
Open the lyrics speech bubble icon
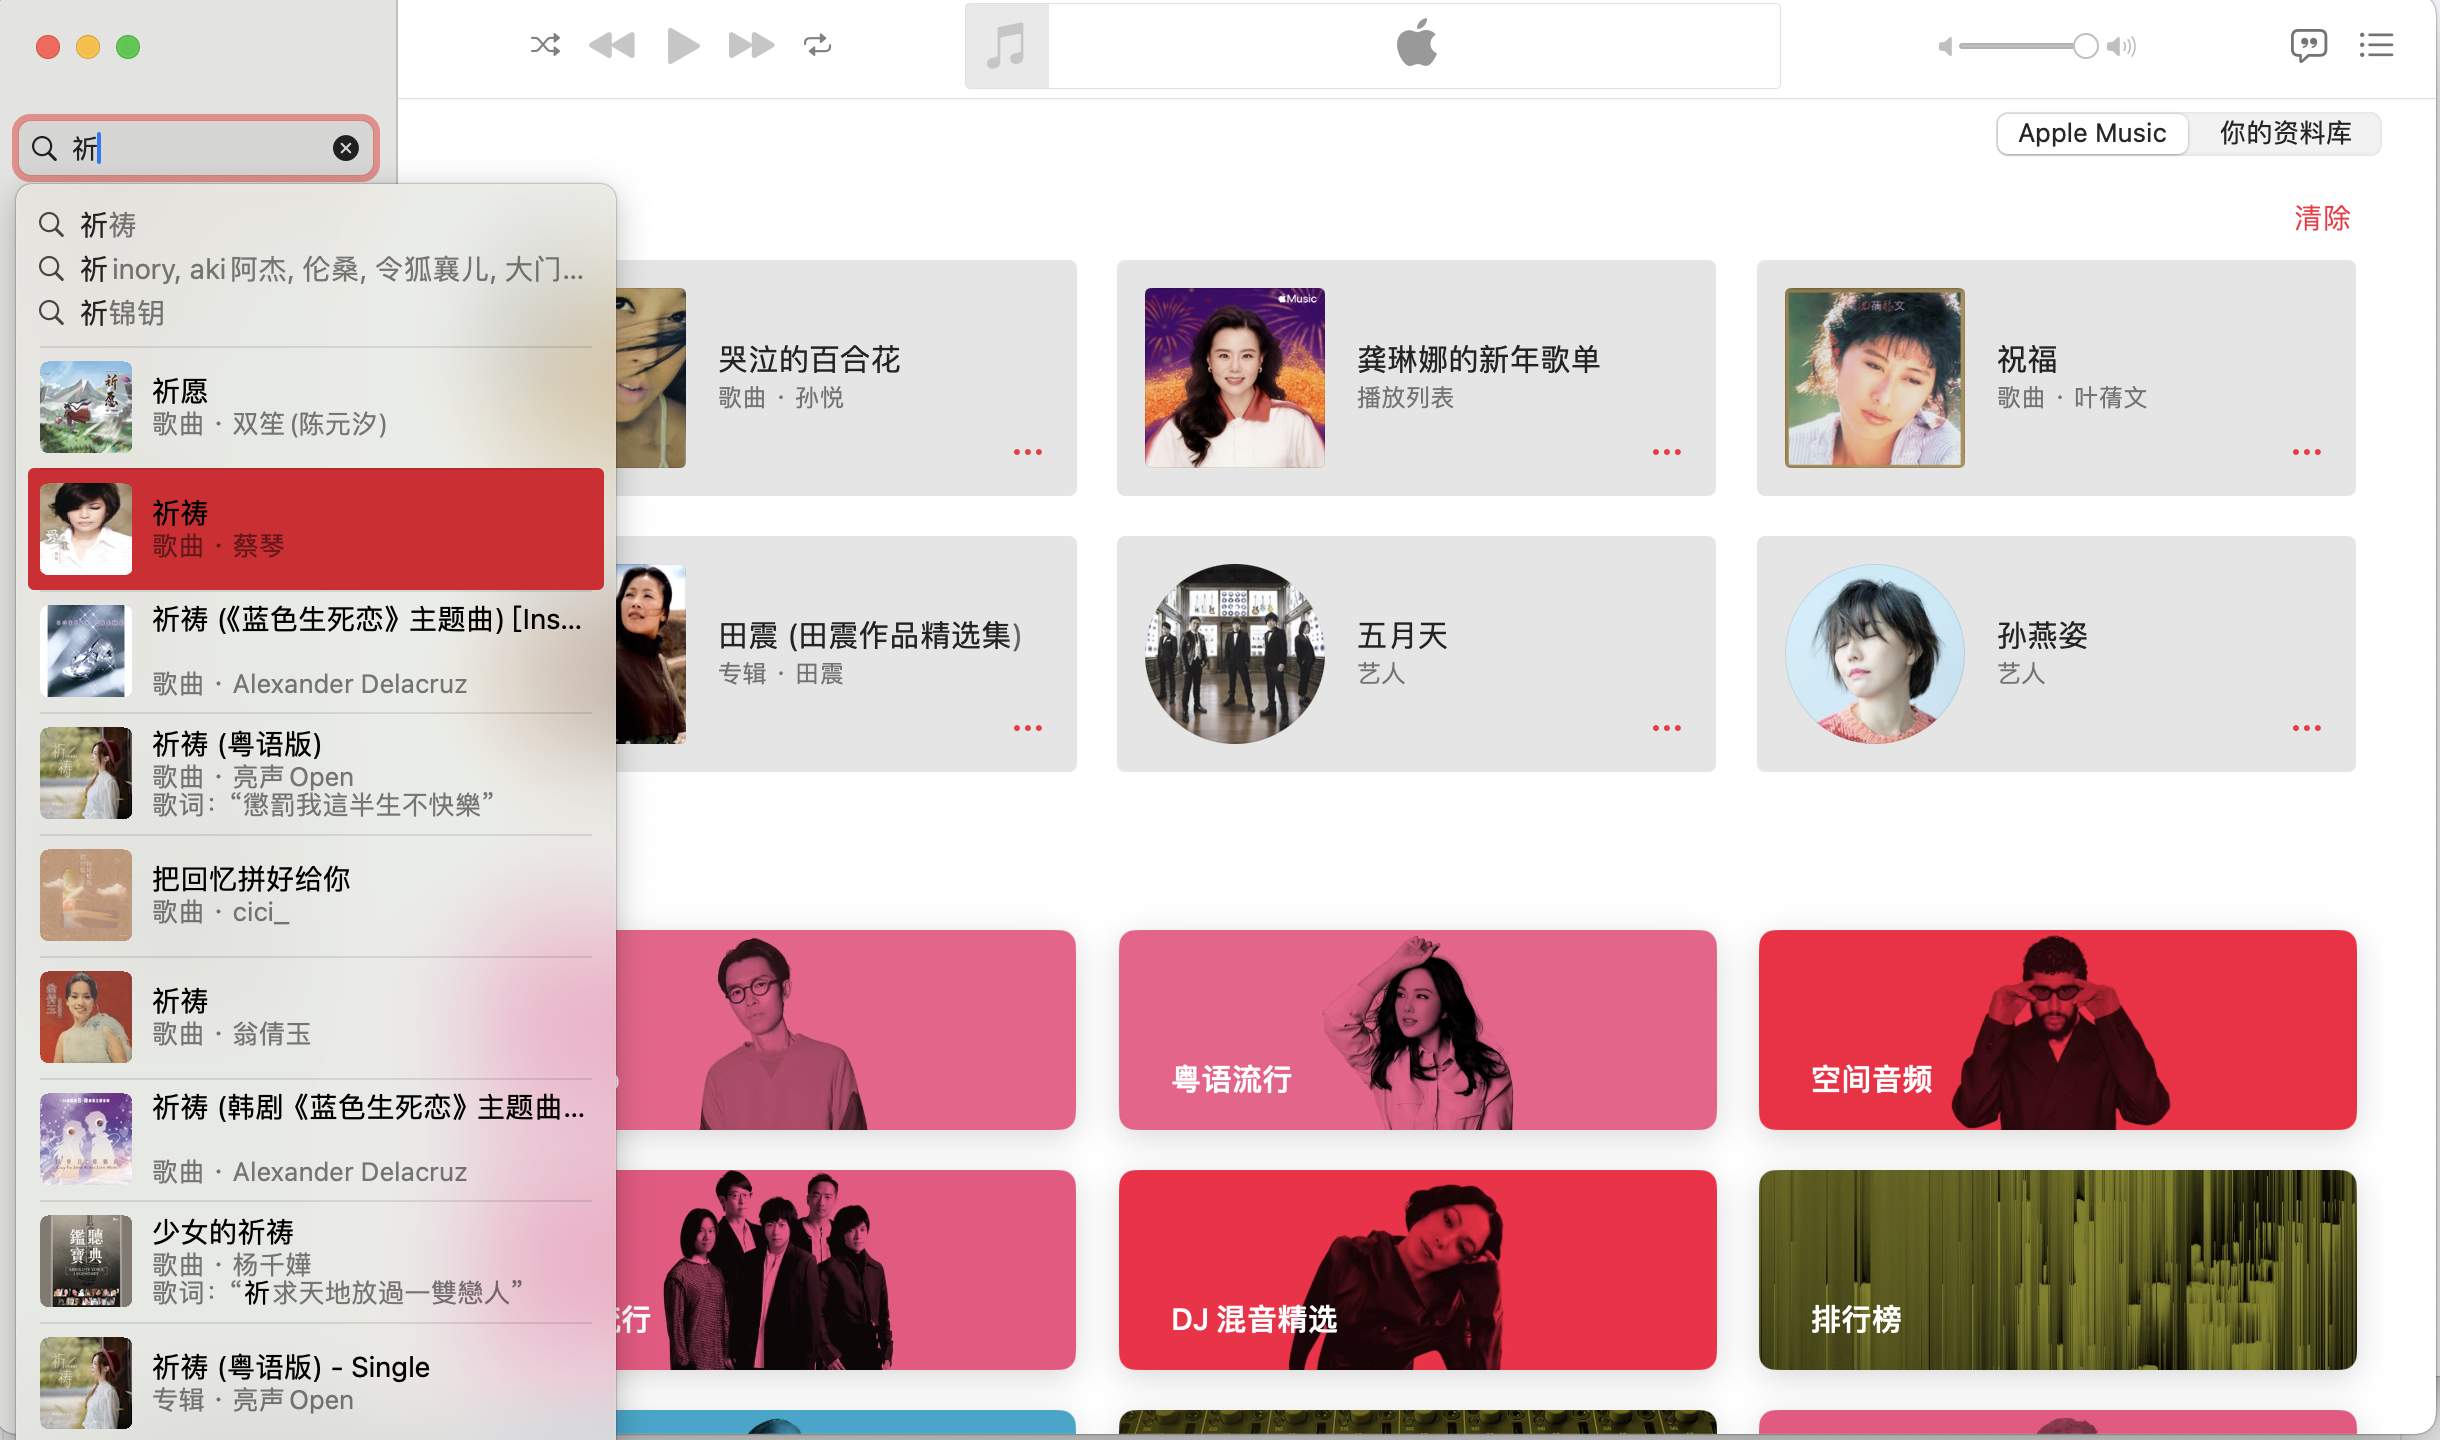tap(2308, 45)
